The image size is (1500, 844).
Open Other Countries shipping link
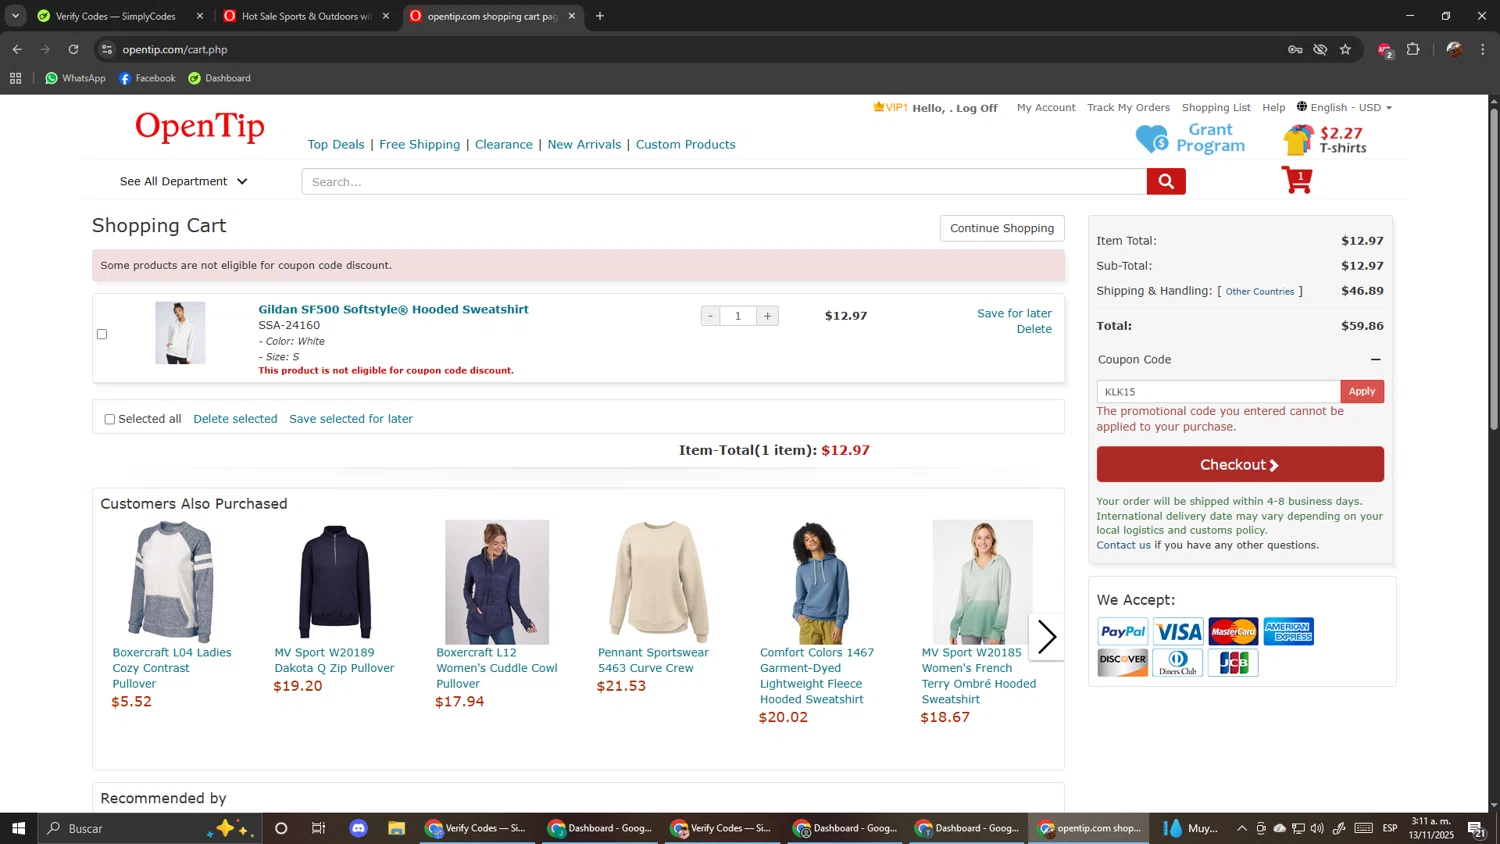(1260, 292)
